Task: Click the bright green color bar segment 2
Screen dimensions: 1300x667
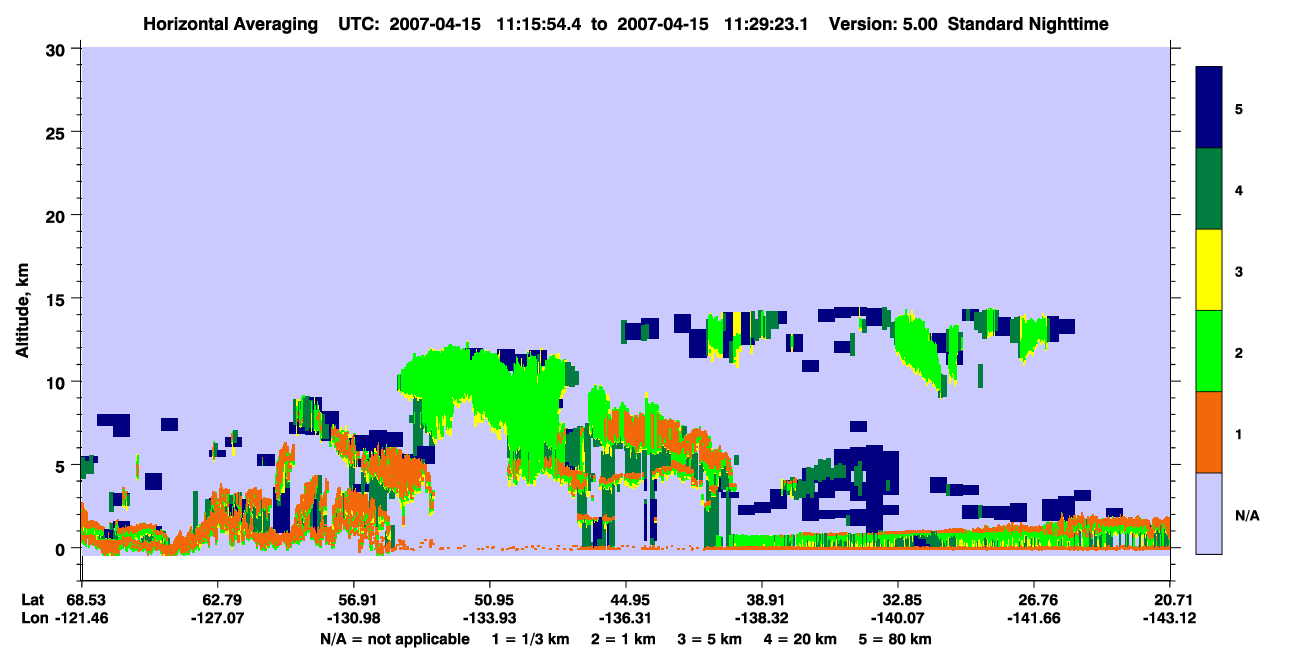Action: pyautogui.click(x=1209, y=351)
